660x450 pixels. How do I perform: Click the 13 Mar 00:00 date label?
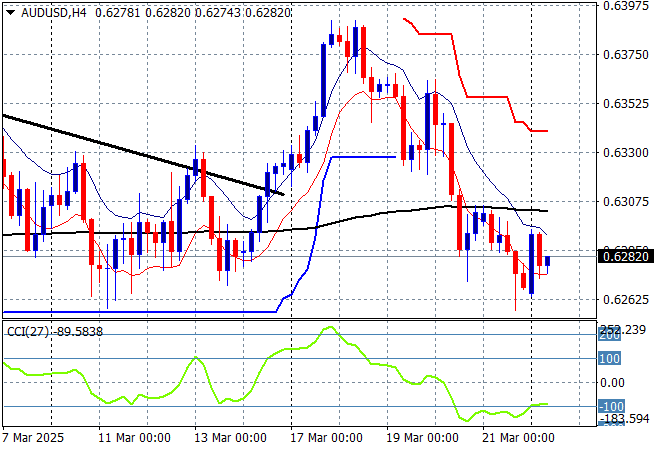tap(230, 438)
